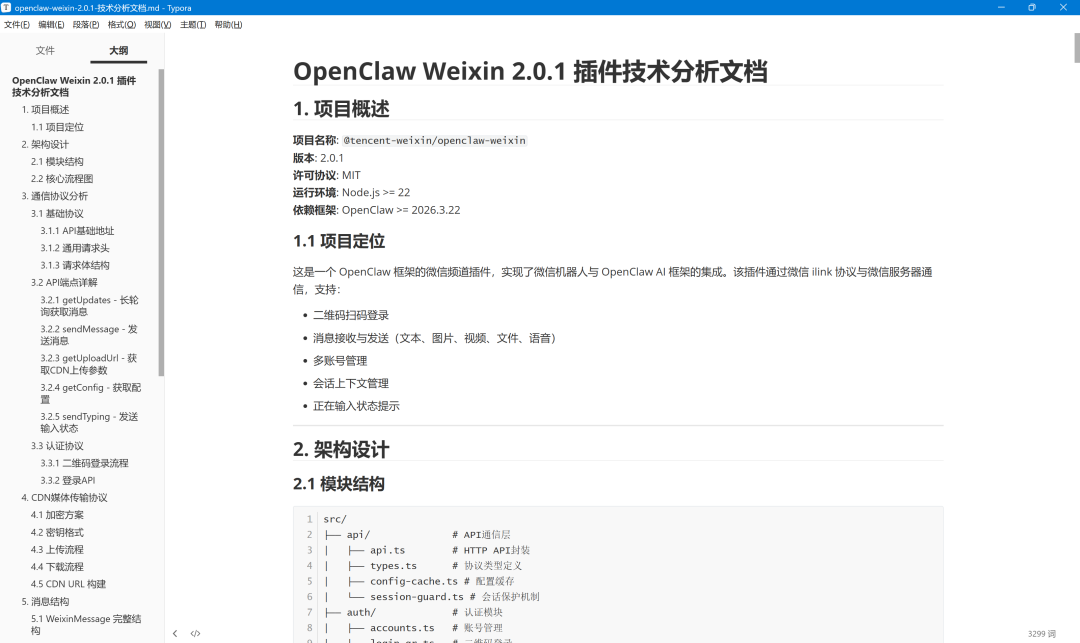Click the outline sidebar scrollbar

coord(161,220)
